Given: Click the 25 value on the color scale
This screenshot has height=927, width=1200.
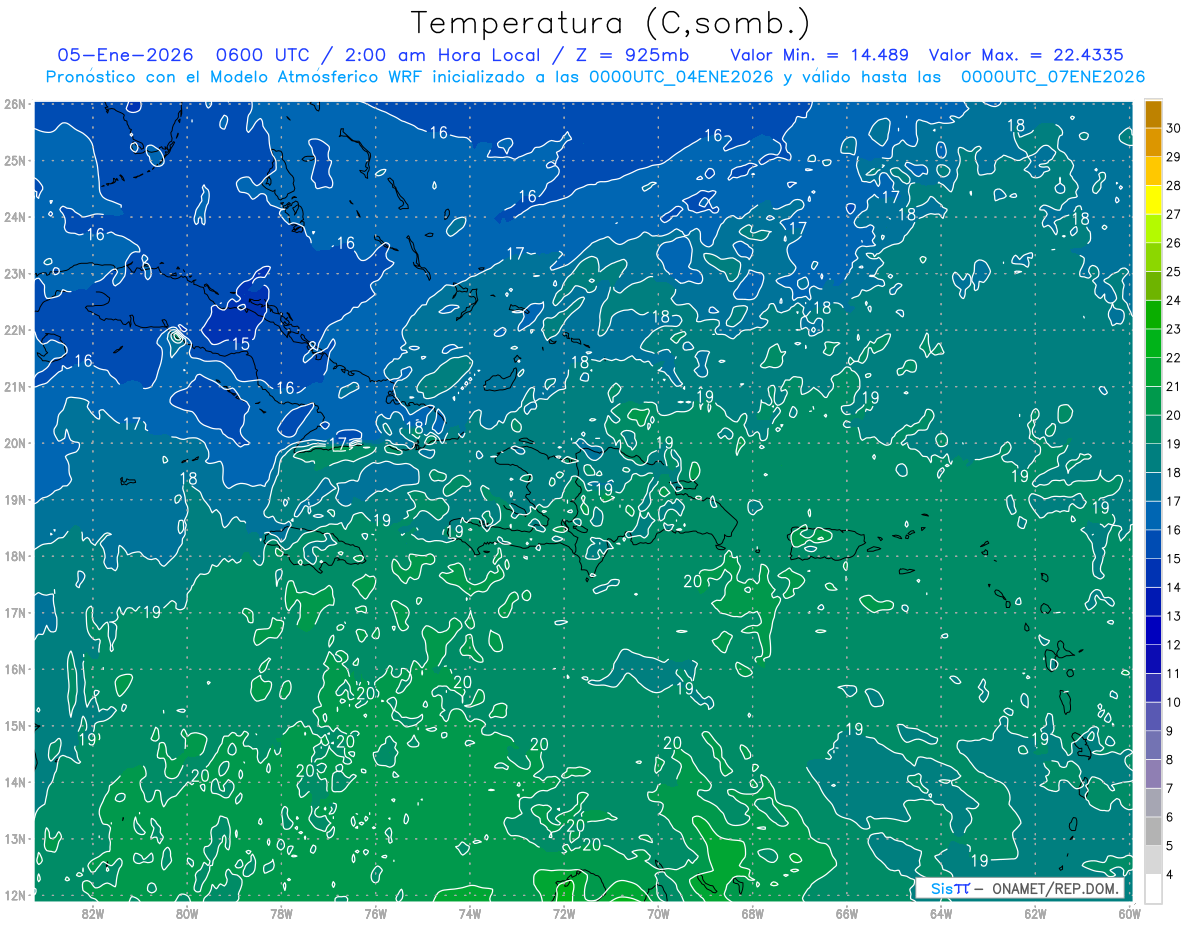Looking at the screenshot, I should tap(1173, 271).
